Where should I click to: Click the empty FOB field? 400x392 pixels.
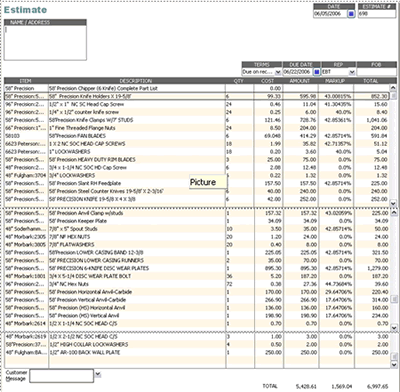377,72
